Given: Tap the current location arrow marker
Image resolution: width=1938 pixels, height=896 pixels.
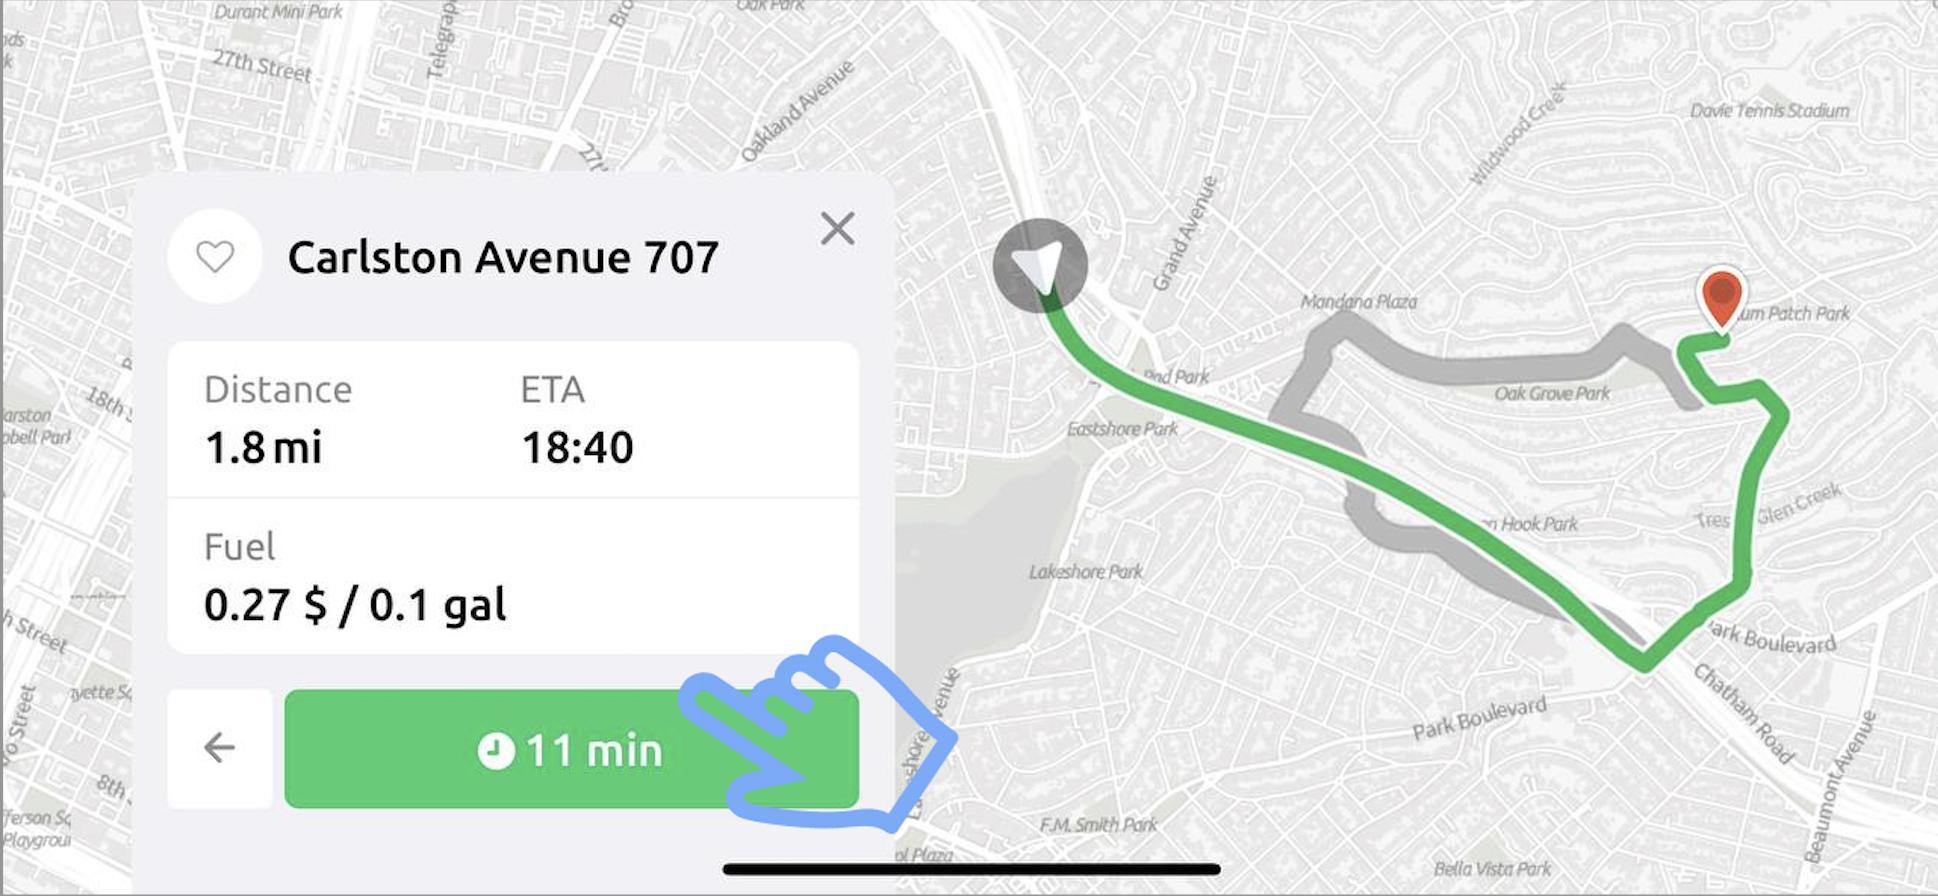Looking at the screenshot, I should pos(1040,265).
